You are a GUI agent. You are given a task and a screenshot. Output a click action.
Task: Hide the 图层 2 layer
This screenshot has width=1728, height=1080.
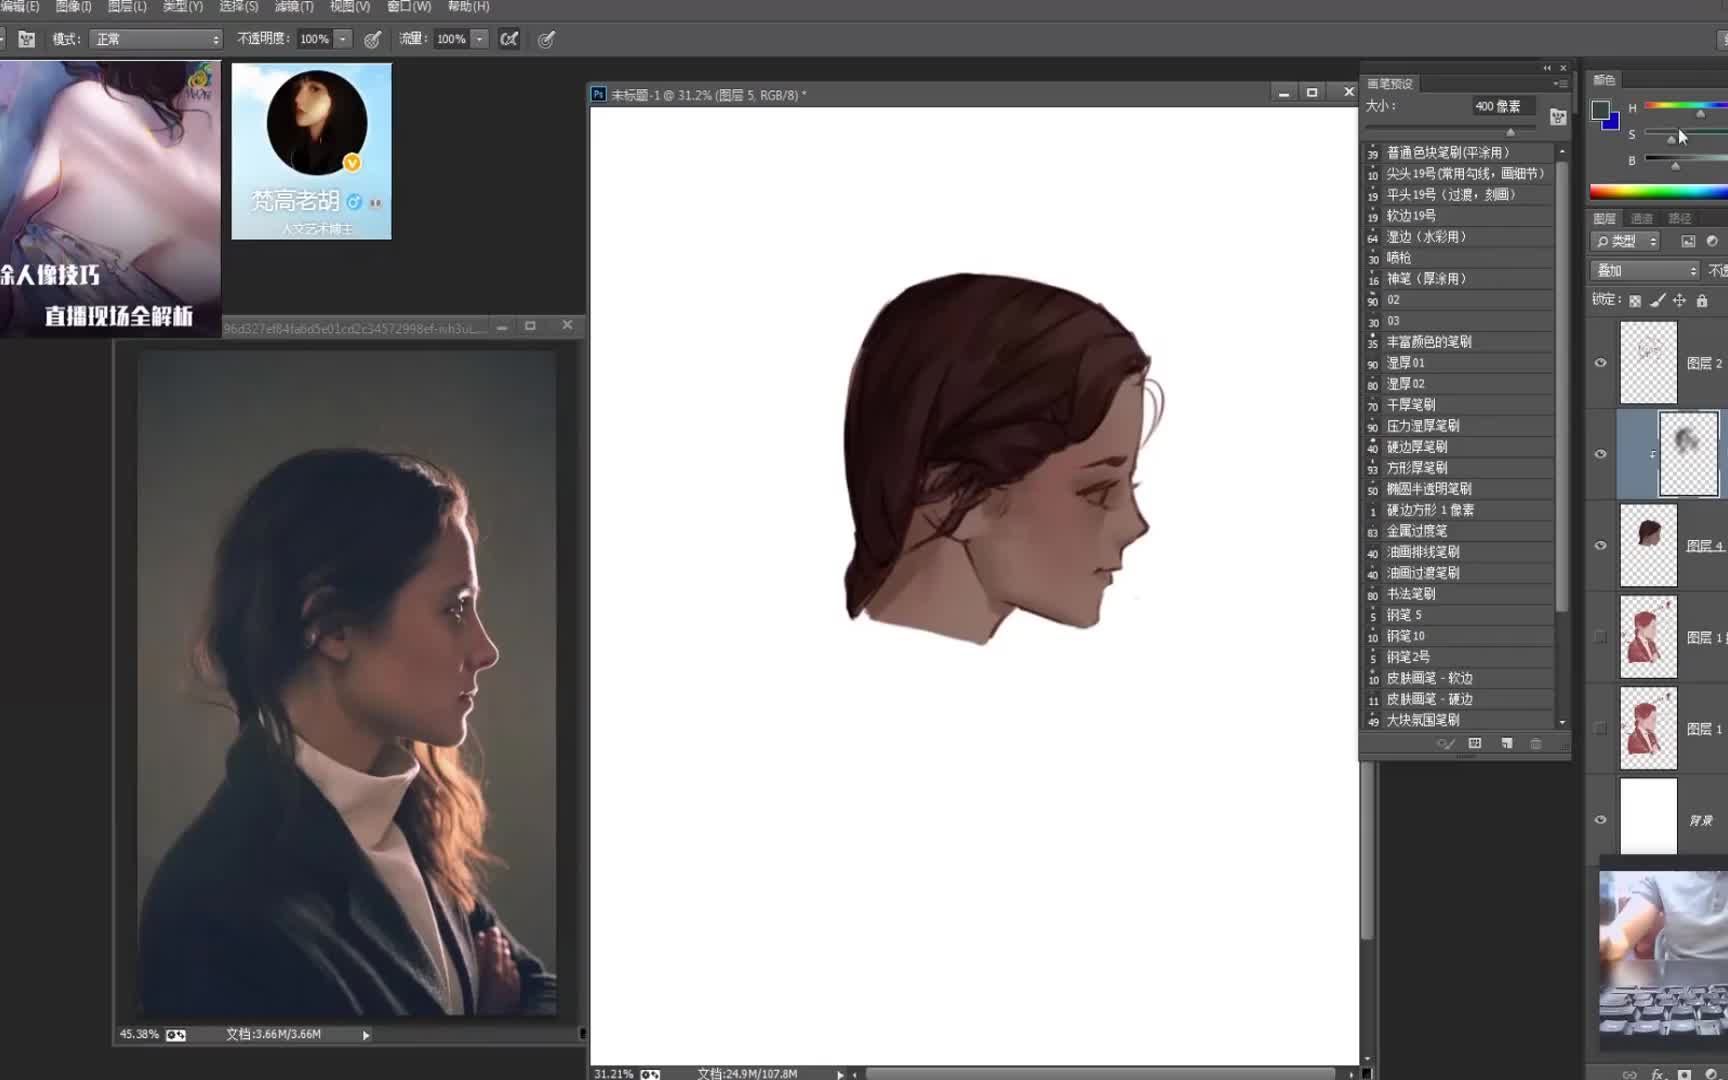click(1600, 363)
